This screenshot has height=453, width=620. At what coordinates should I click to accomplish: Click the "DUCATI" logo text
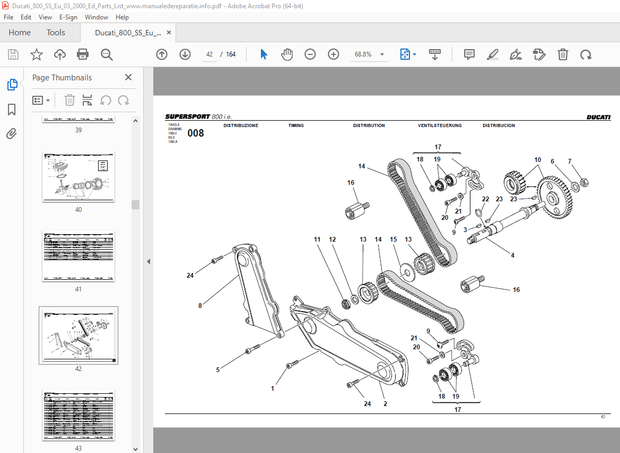tap(599, 117)
